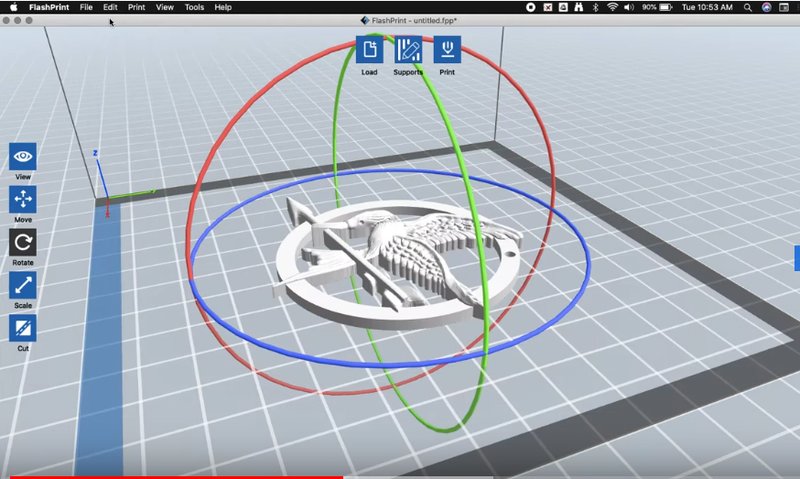Screen dimensions: 800x479
Task: Click the Load file icon
Action: (x=369, y=50)
